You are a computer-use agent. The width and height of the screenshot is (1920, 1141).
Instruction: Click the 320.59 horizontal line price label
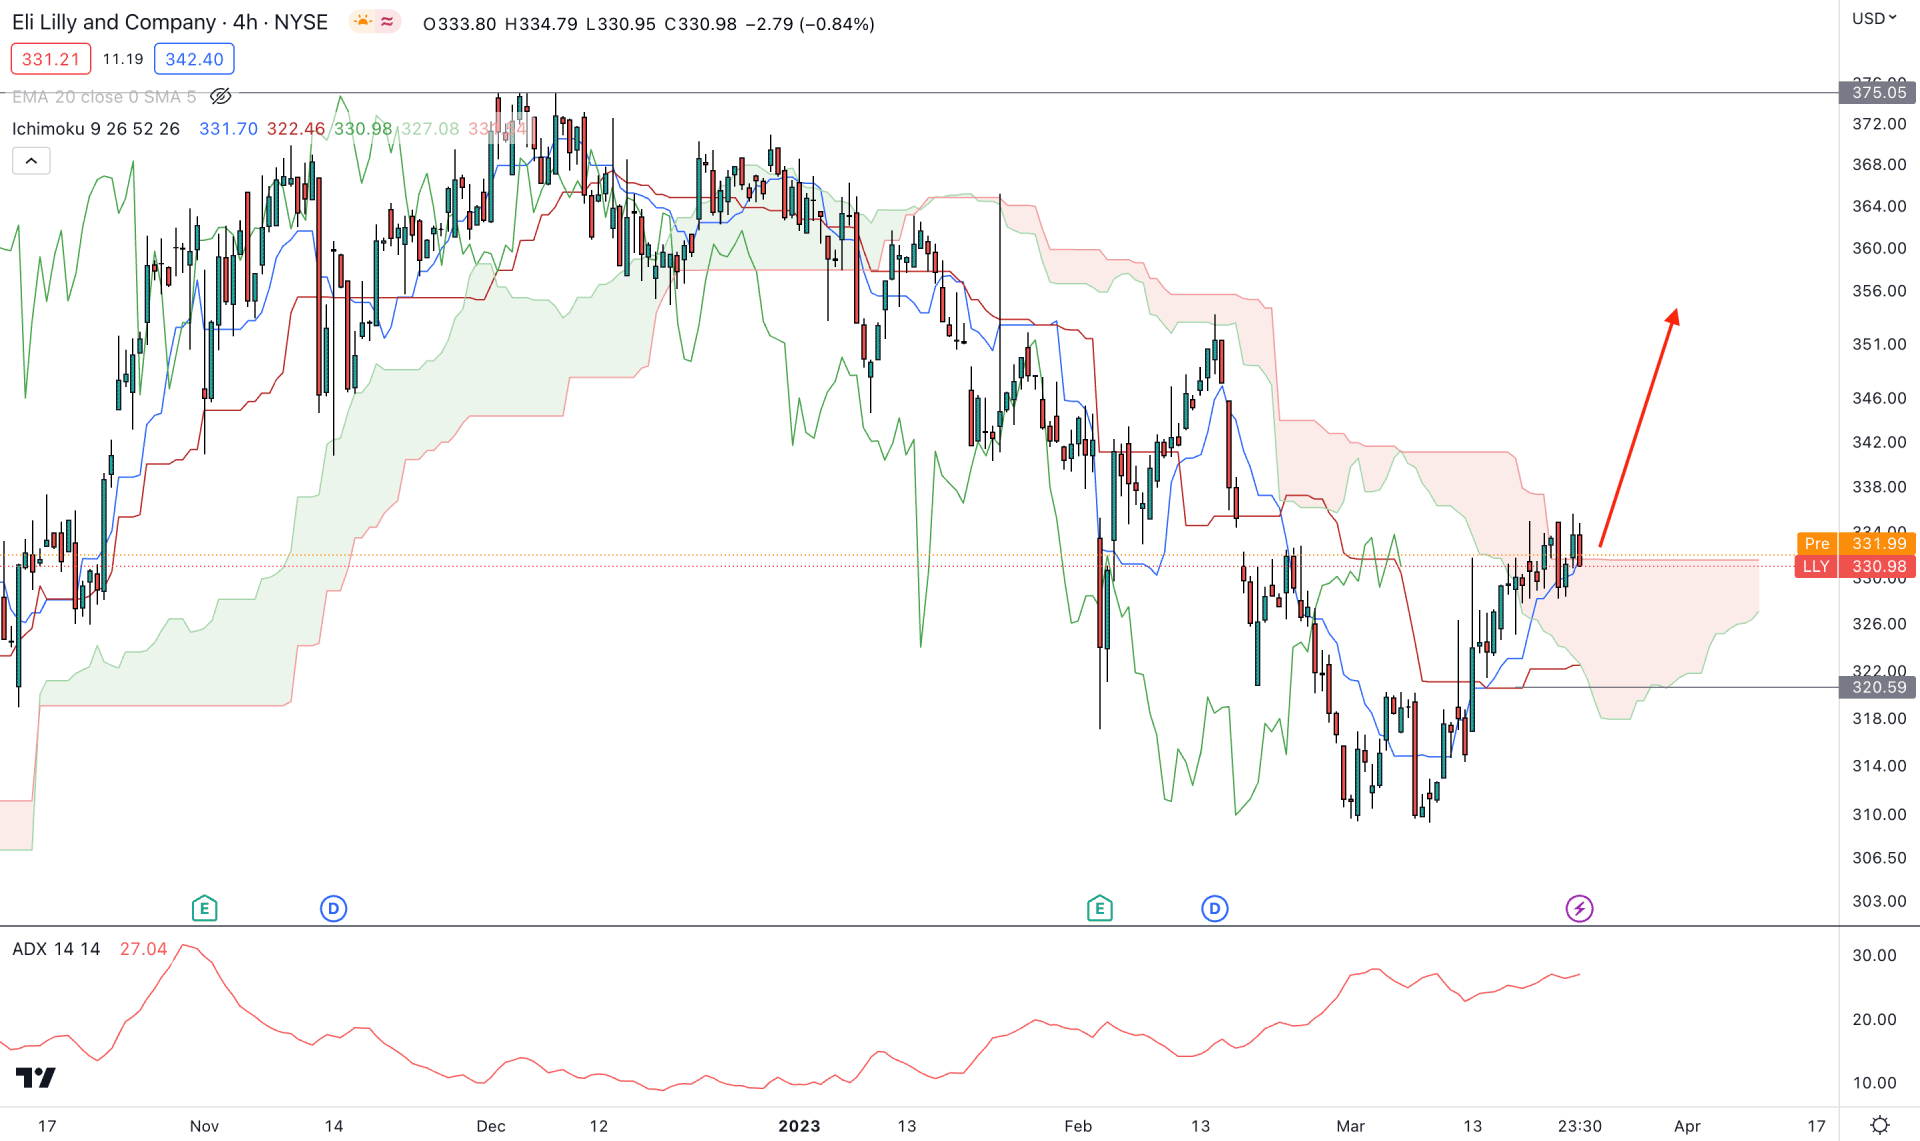click(x=1877, y=687)
